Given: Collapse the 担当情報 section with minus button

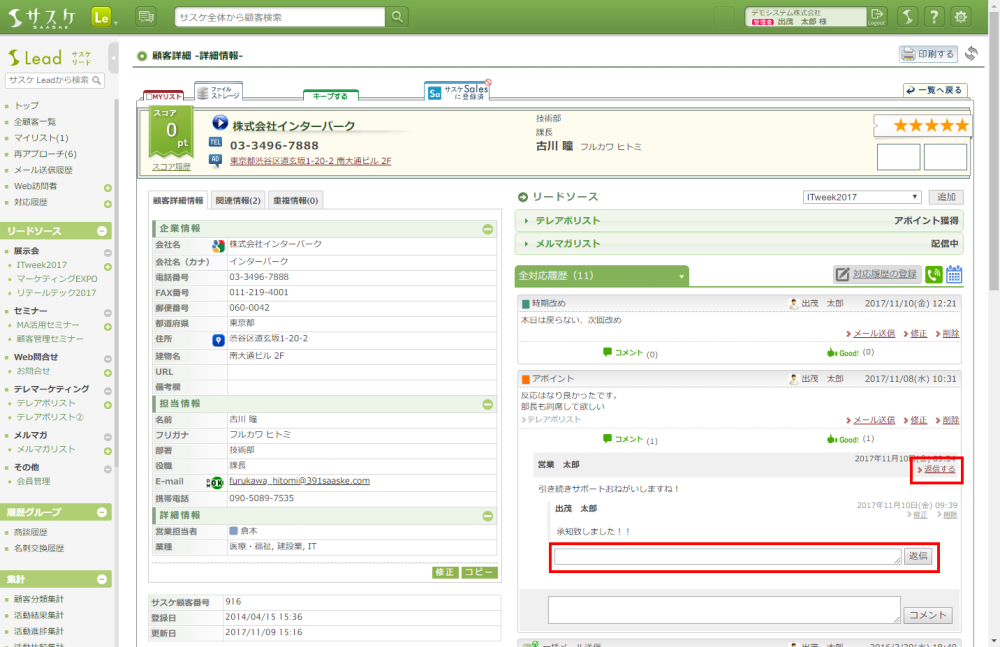Looking at the screenshot, I should point(487,404).
